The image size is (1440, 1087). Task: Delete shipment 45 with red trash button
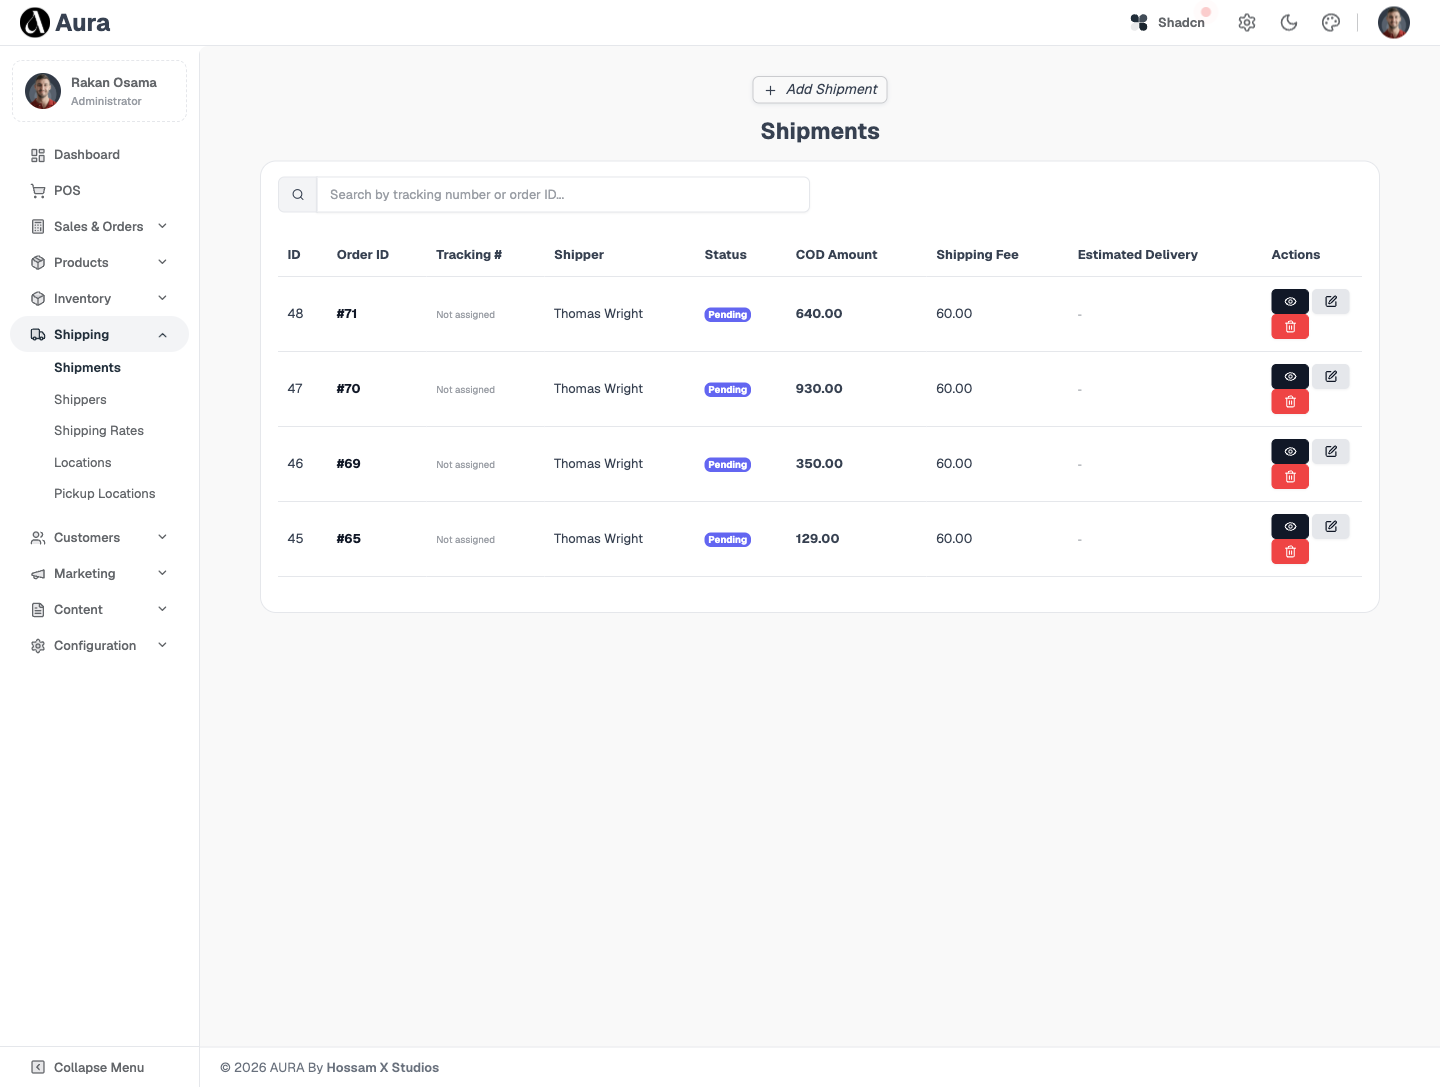point(1290,552)
